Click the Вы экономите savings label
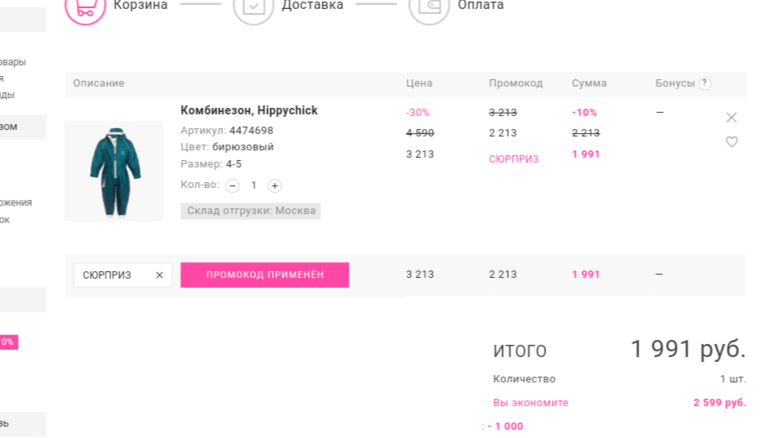 [530, 403]
